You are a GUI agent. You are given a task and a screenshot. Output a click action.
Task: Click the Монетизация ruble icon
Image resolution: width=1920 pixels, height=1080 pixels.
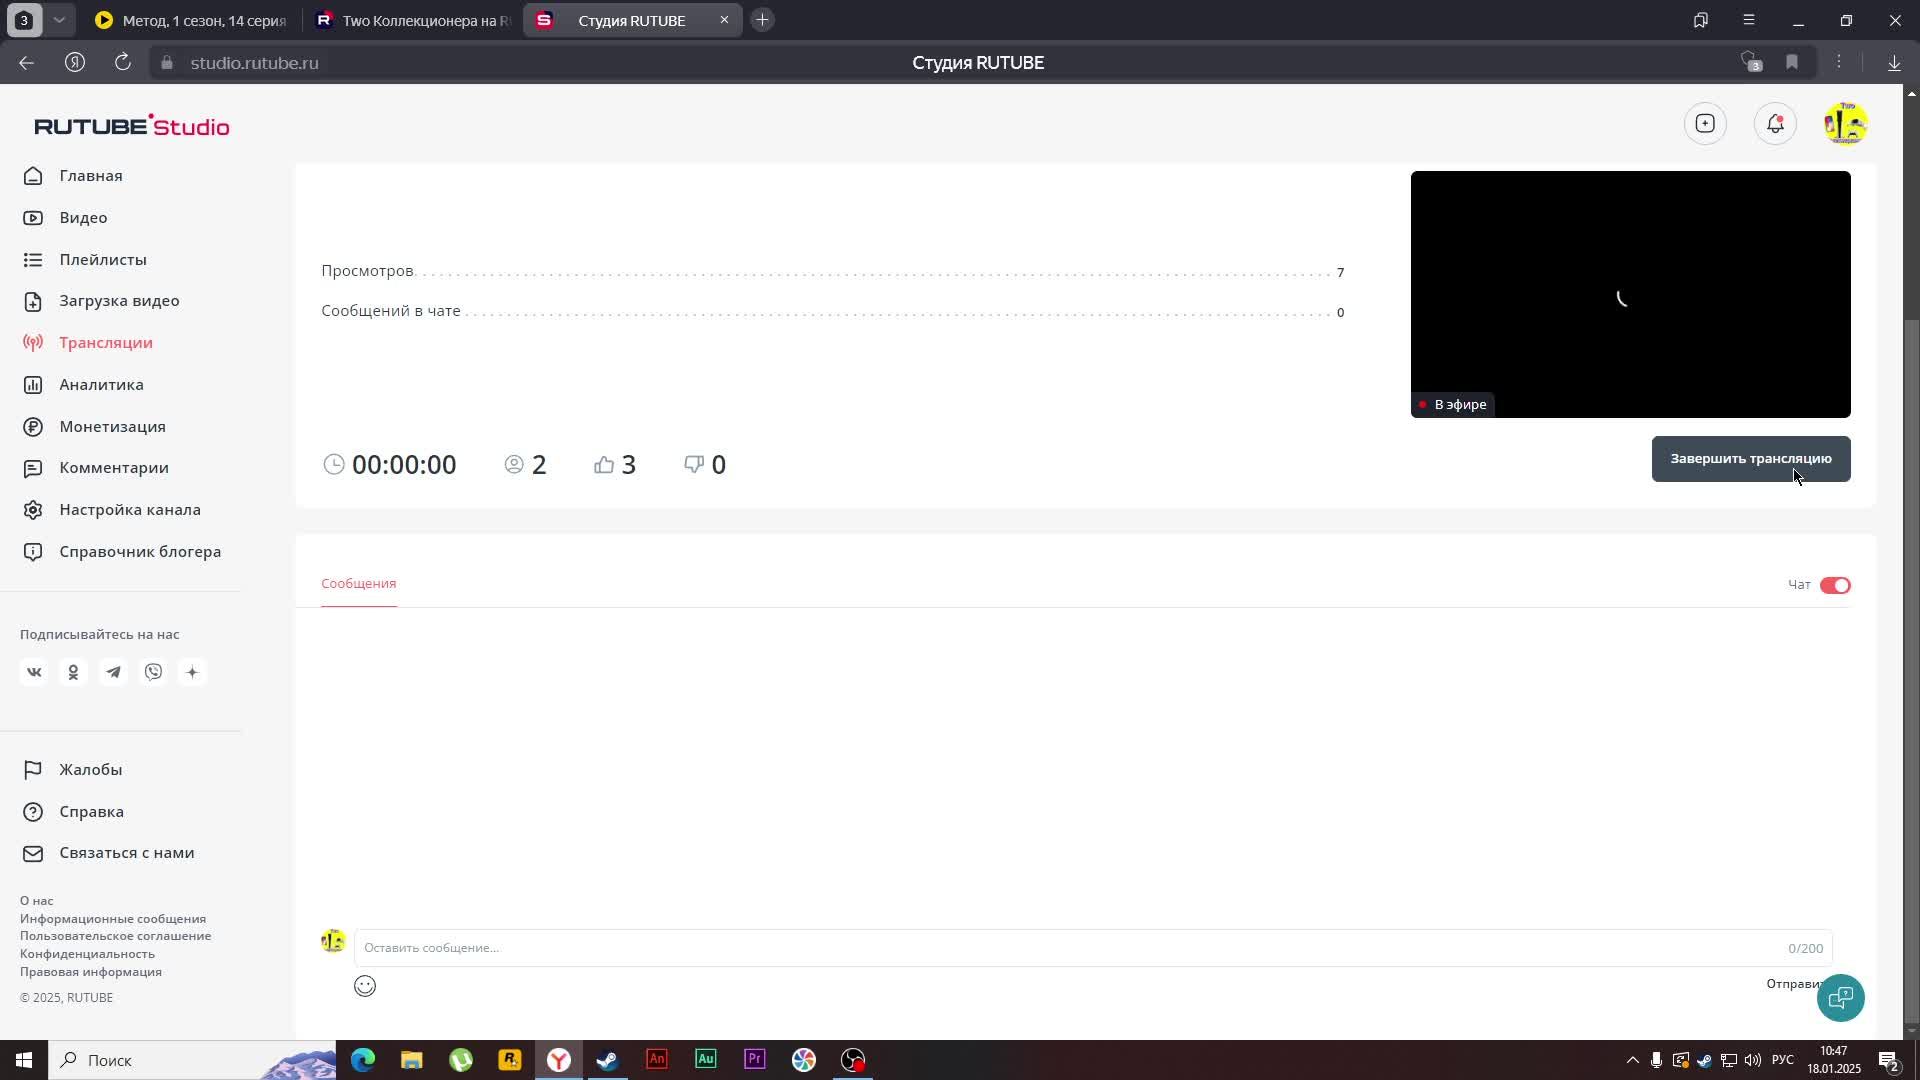(33, 427)
